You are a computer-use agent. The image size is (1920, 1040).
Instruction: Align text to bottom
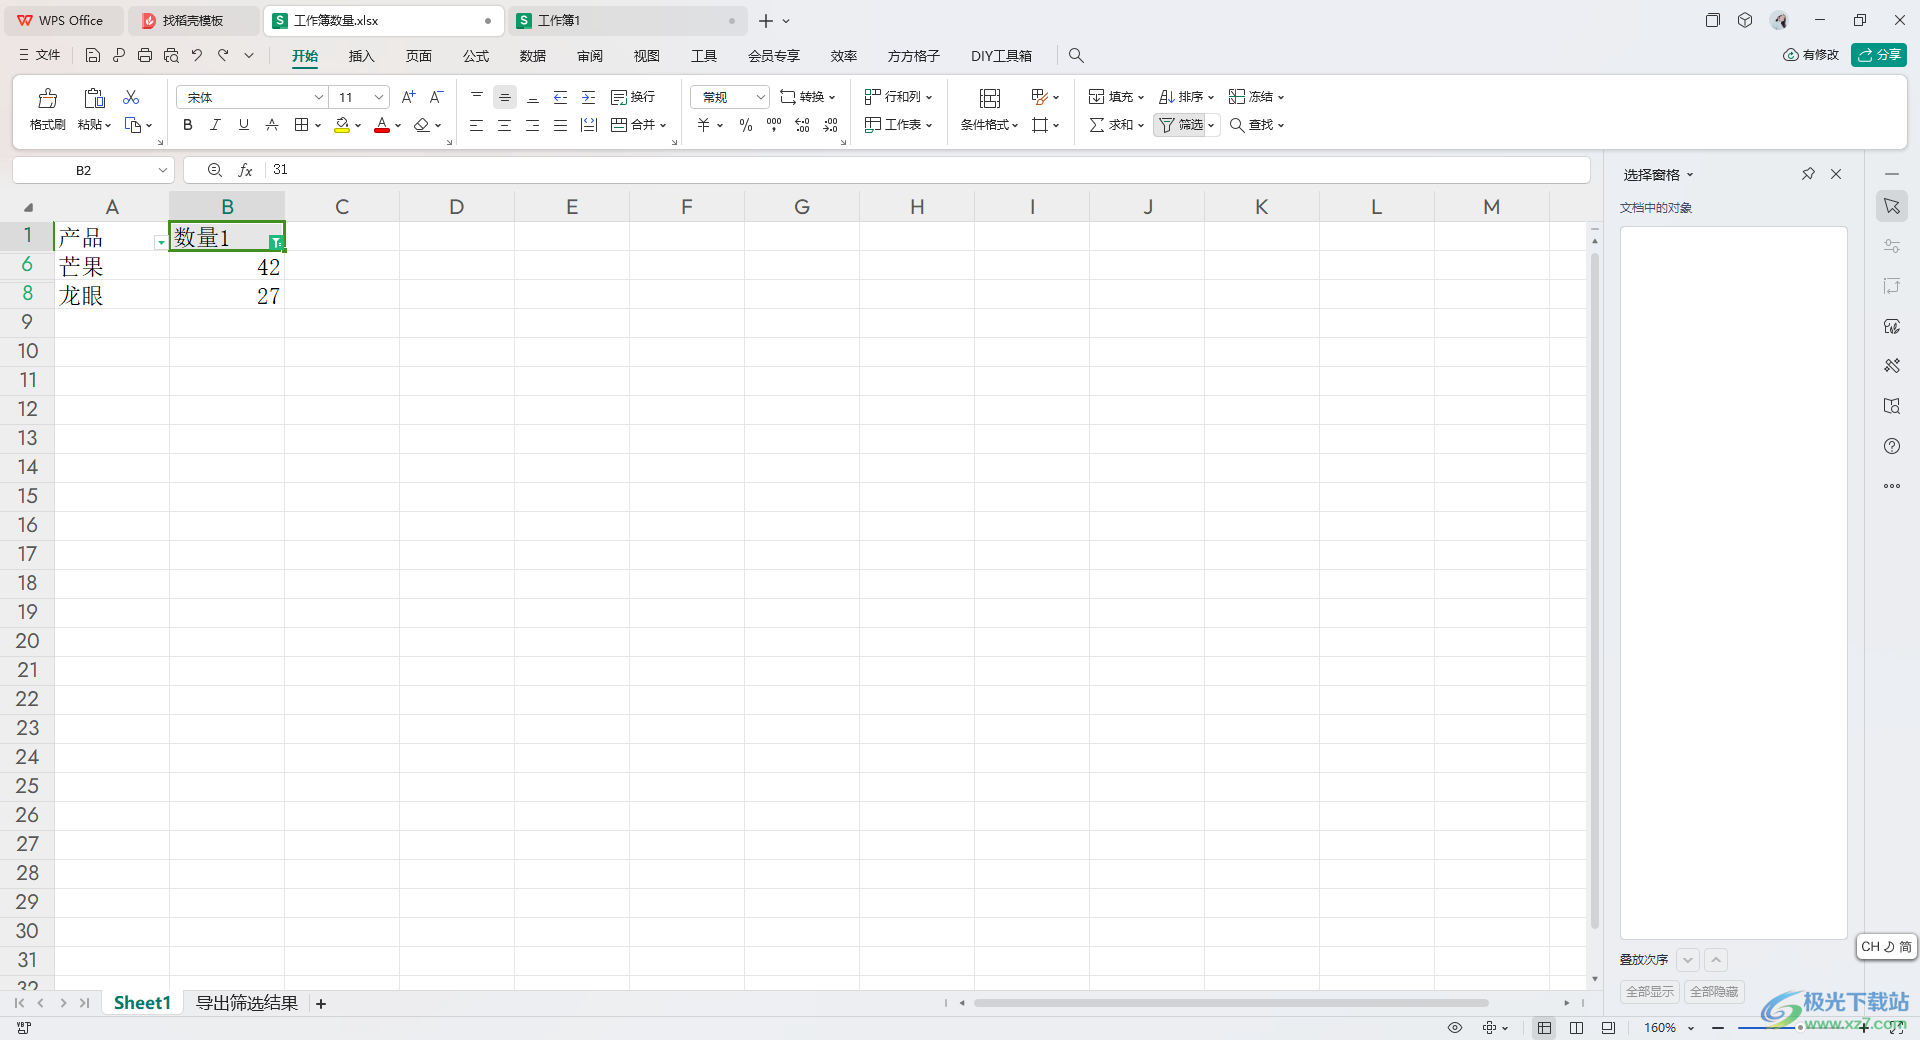point(533,97)
